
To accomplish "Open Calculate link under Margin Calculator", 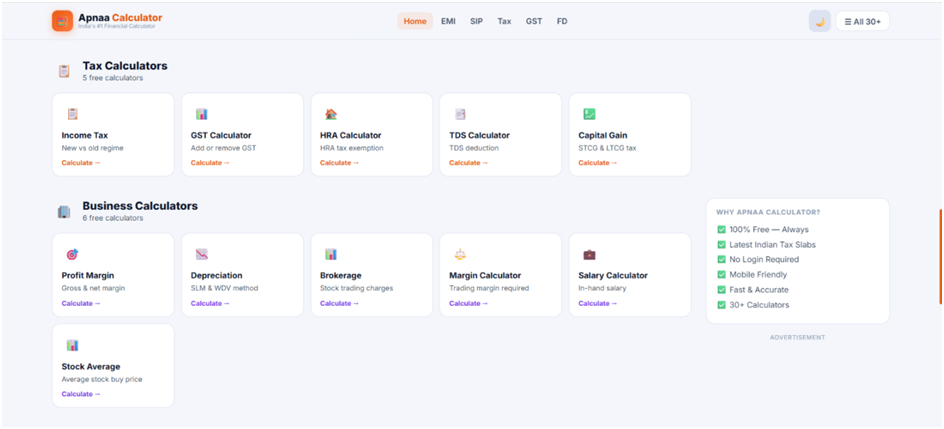I will point(468,303).
